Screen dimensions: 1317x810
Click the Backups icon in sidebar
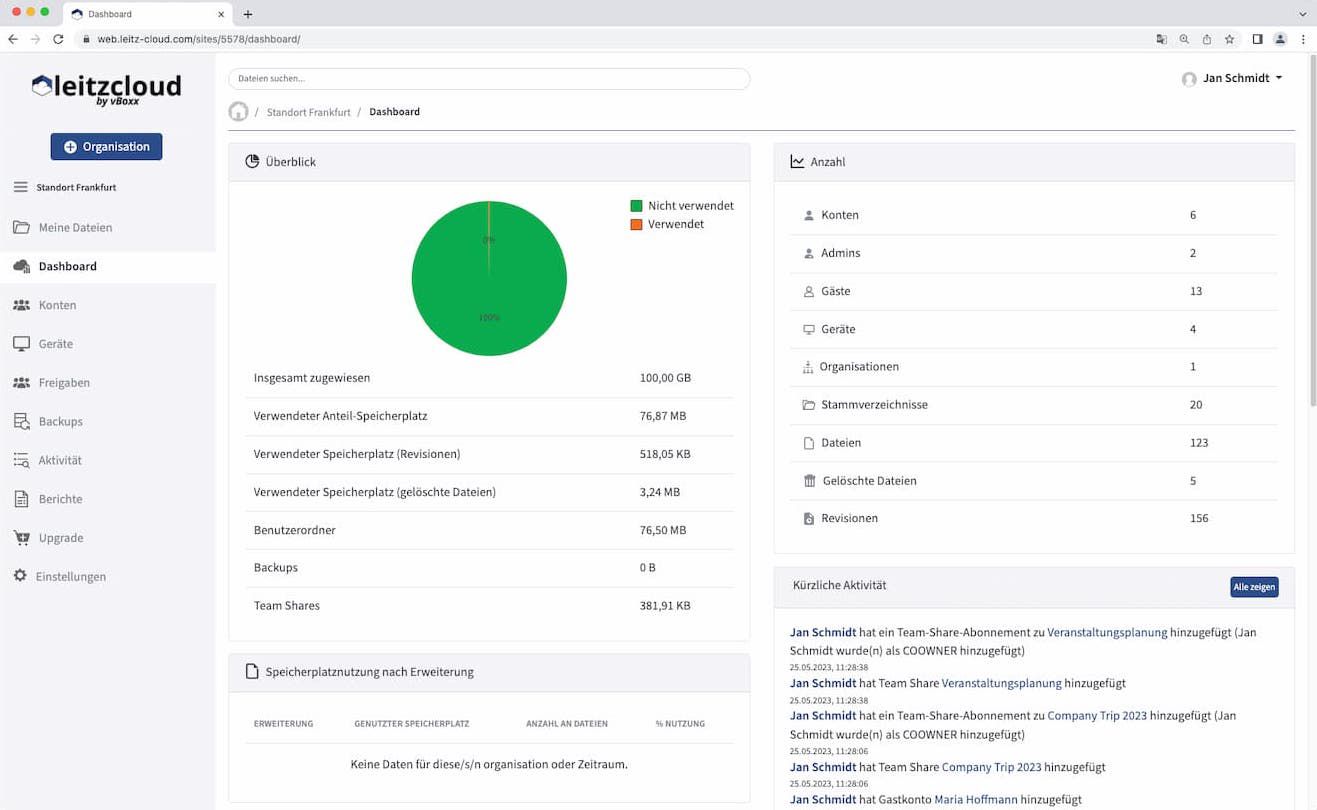[21, 422]
